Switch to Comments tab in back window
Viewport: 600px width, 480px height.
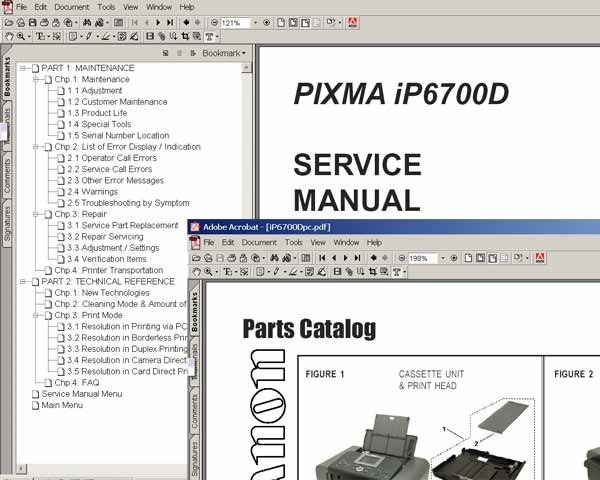[x=7, y=176]
